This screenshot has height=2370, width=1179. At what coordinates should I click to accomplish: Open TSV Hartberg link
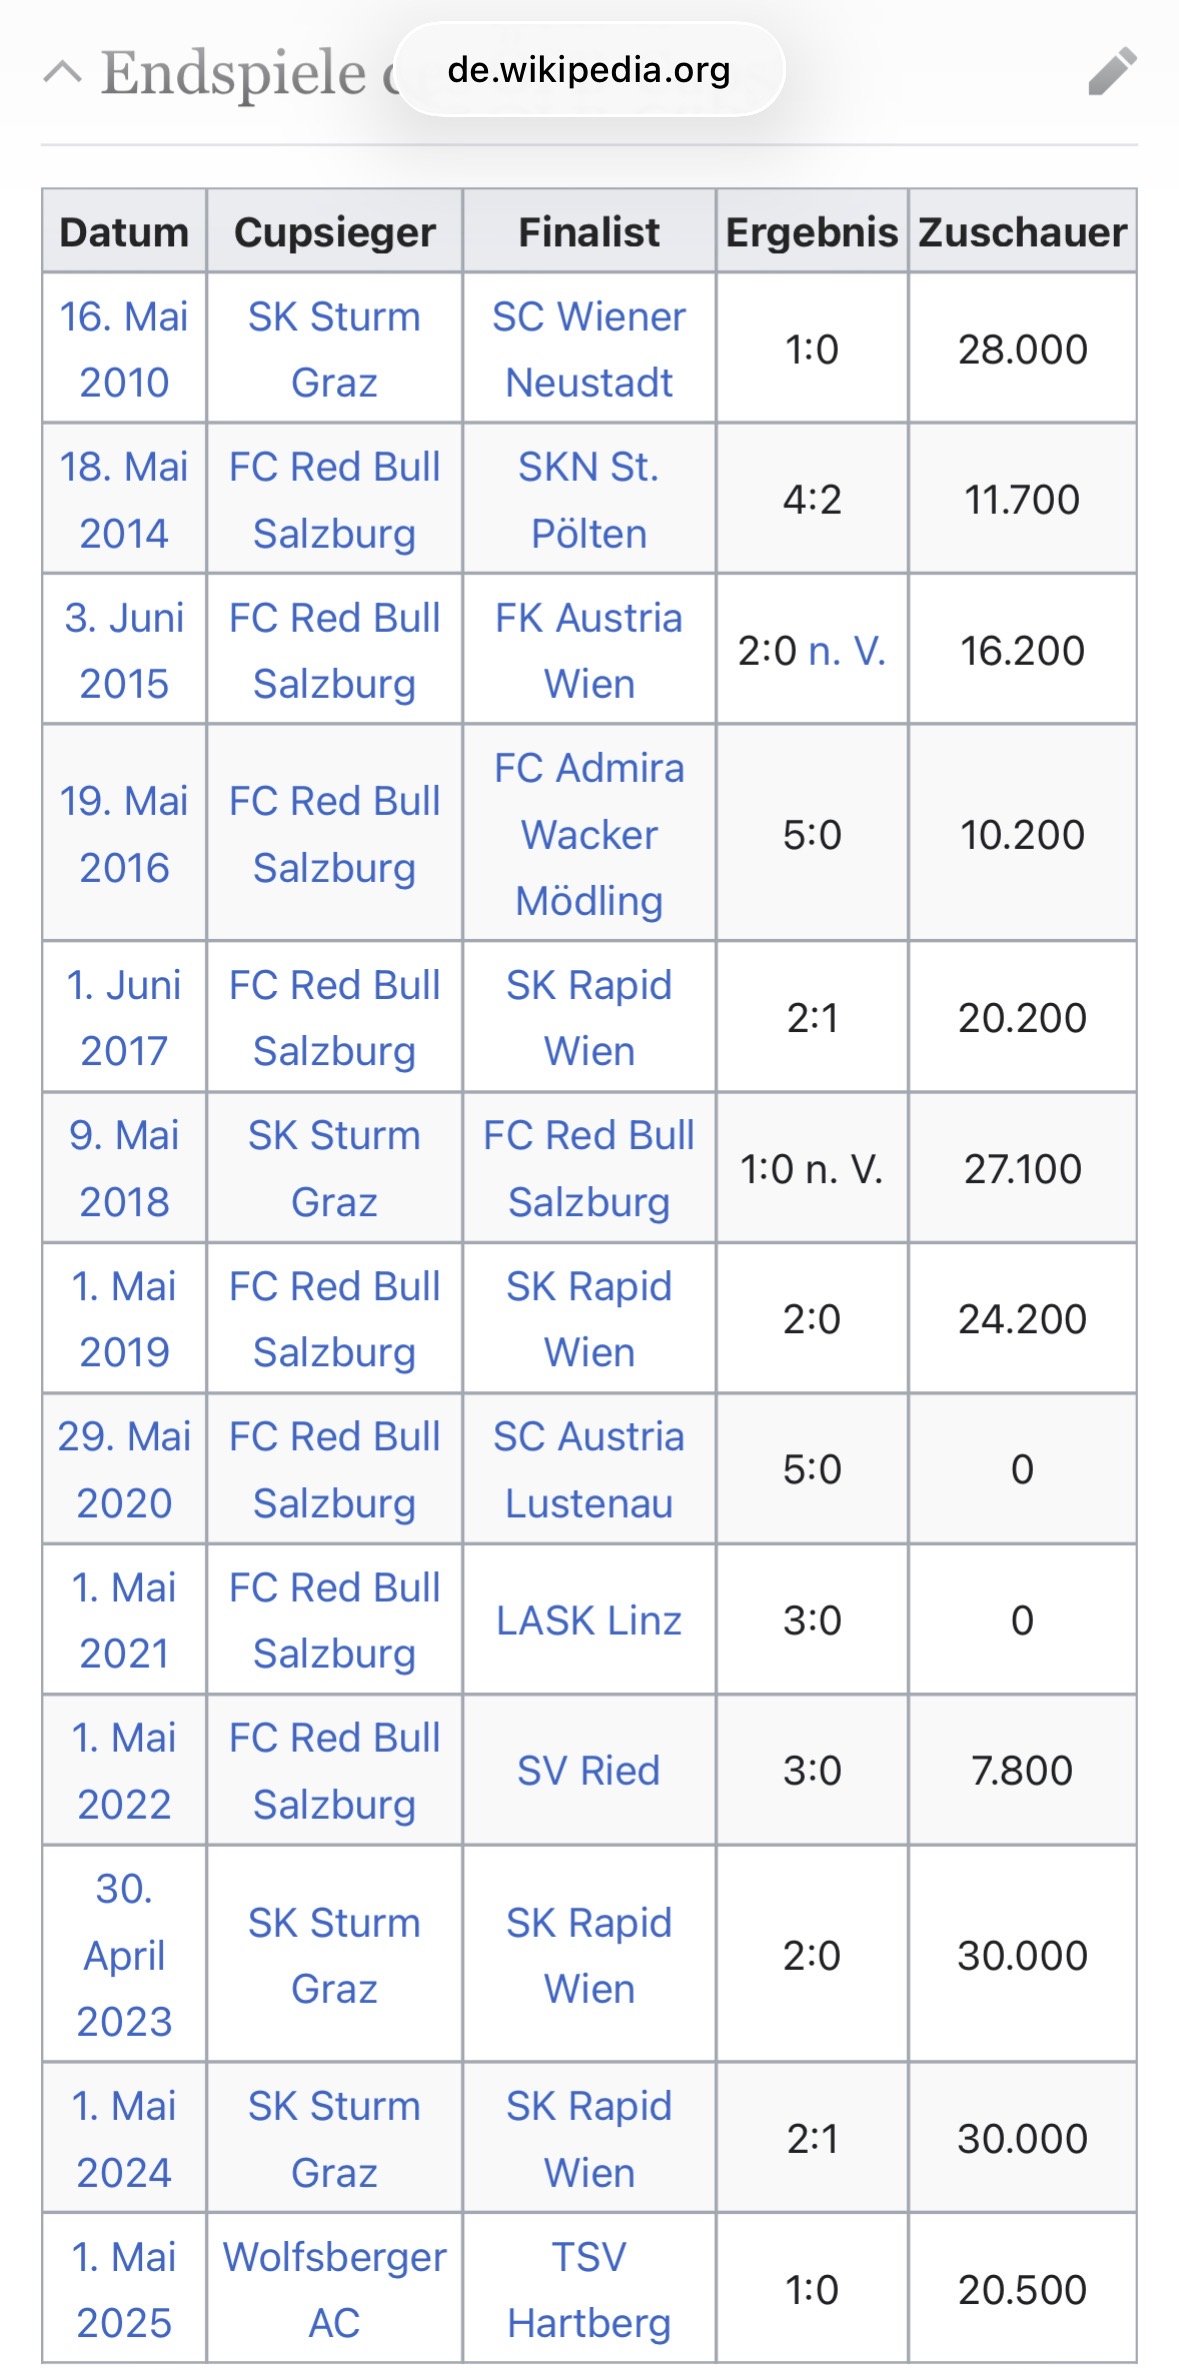tap(589, 2289)
